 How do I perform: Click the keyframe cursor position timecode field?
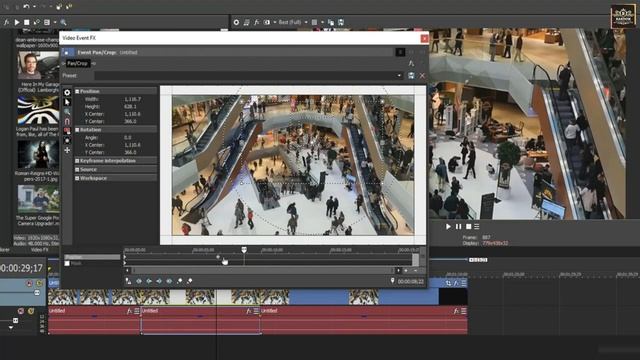coord(411,281)
